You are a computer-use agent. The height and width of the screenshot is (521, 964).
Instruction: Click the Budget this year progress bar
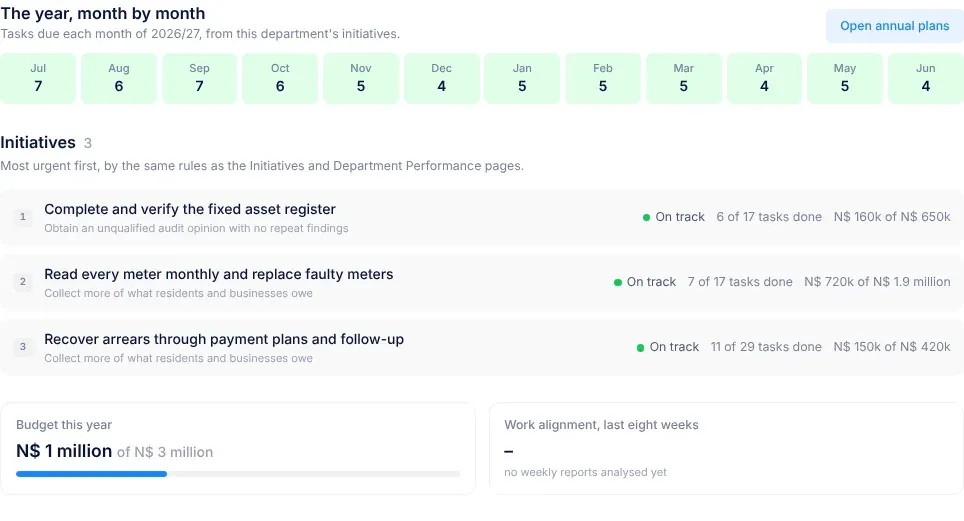[x=238, y=474]
